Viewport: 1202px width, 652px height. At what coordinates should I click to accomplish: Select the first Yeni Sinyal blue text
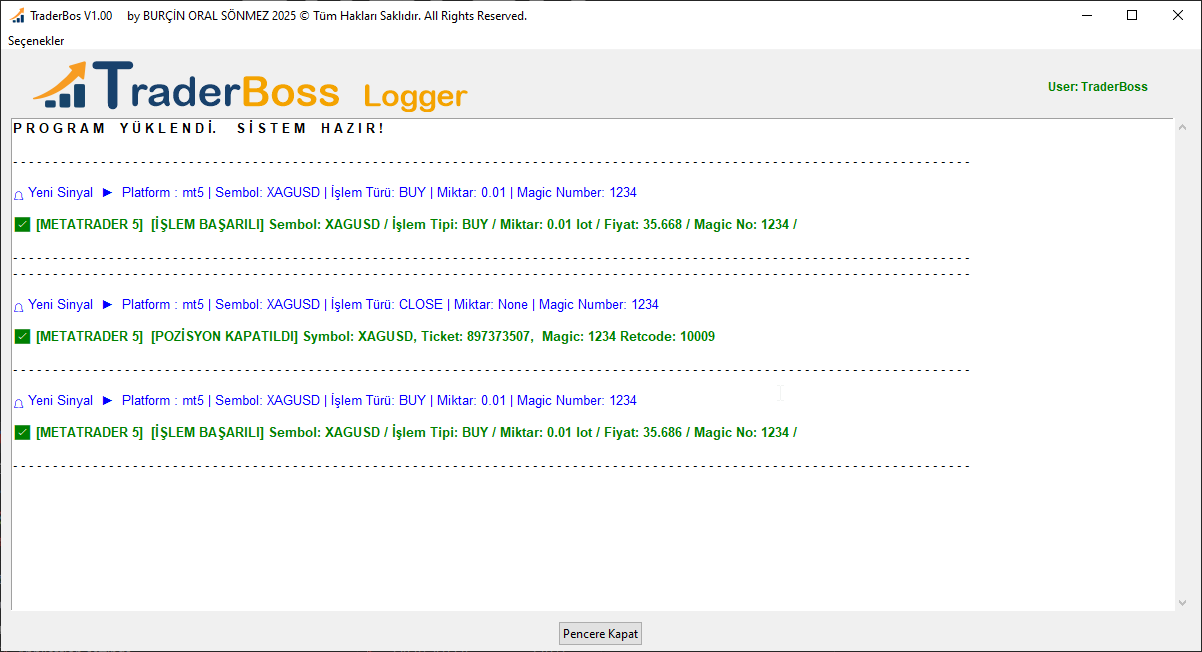[x=60, y=192]
